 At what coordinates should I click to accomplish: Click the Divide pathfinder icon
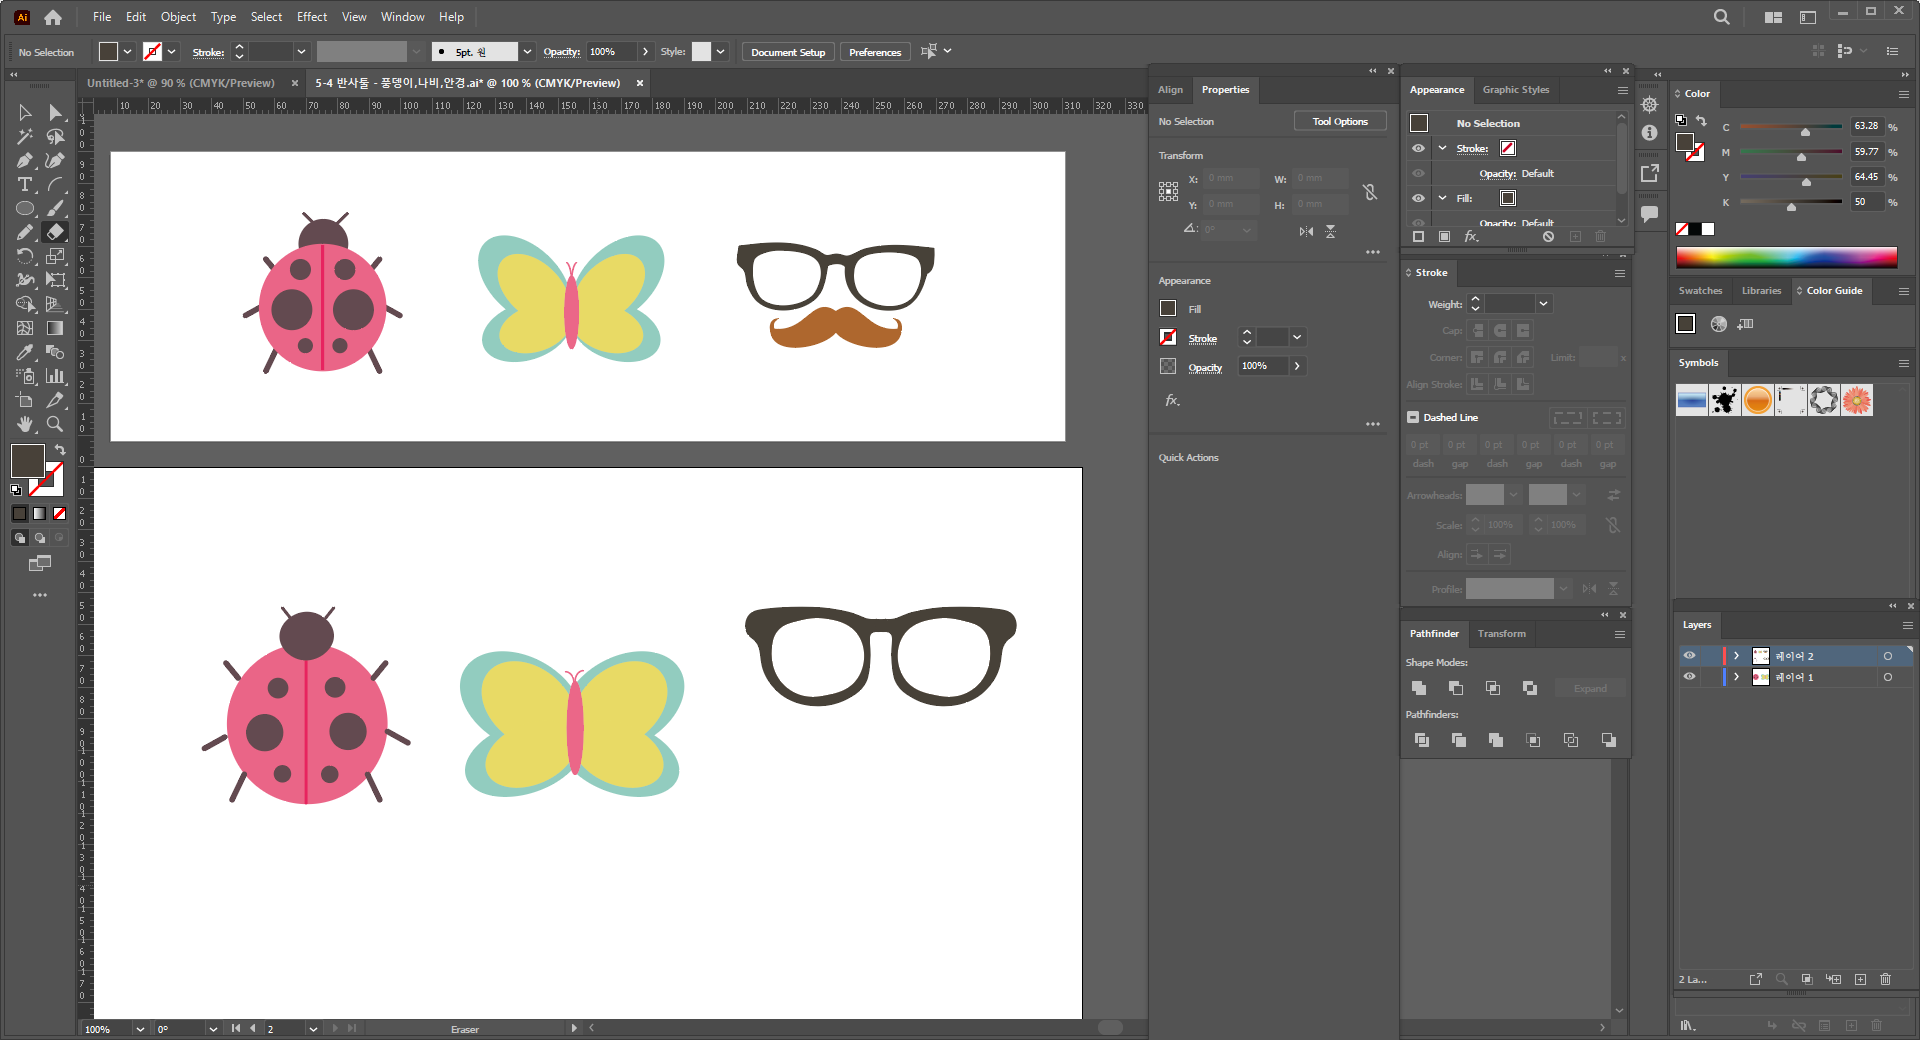(1422, 740)
